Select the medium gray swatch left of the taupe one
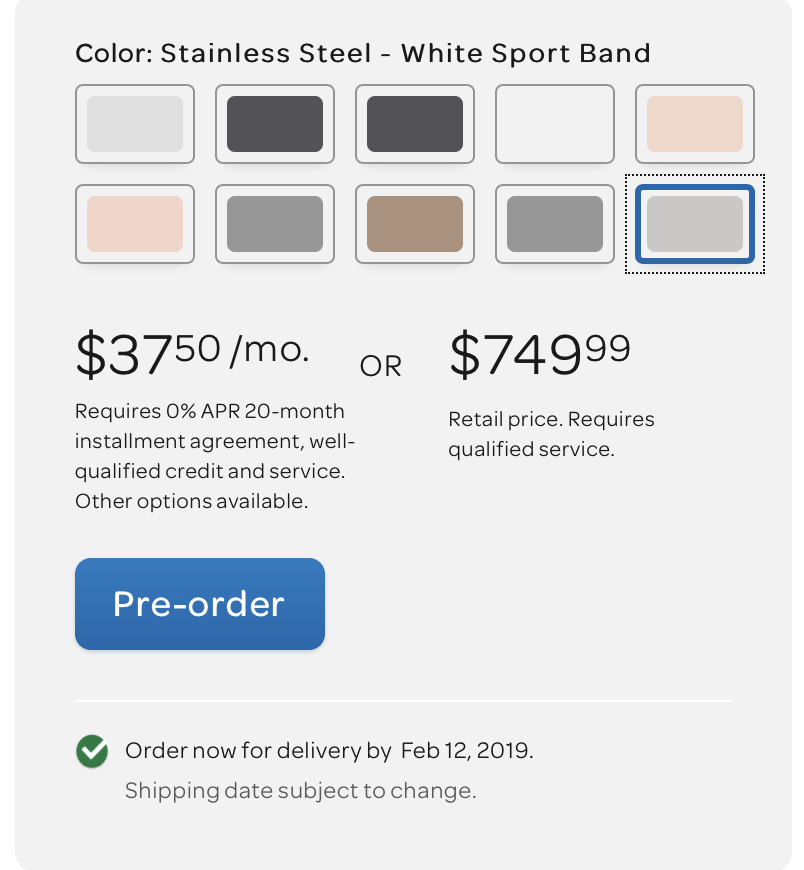 click(275, 224)
